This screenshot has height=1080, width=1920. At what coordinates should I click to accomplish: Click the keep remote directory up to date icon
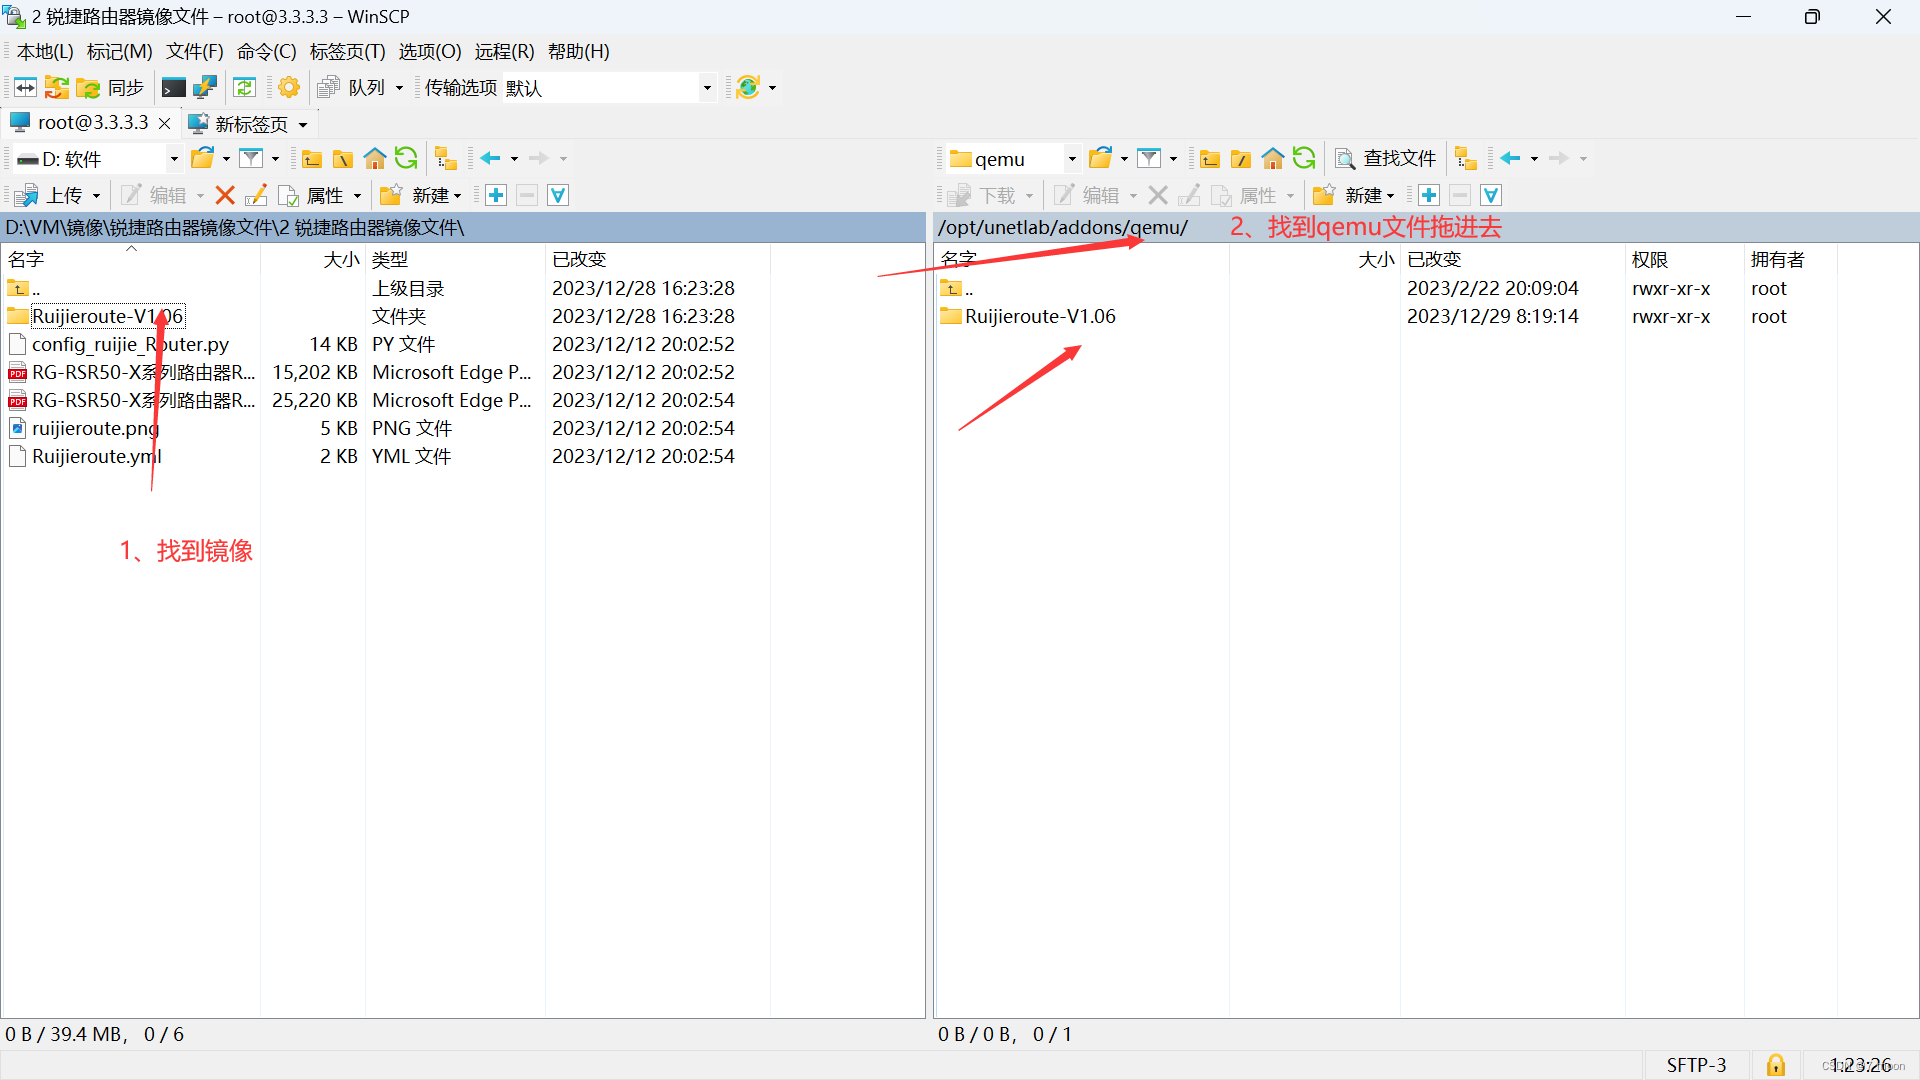point(57,88)
